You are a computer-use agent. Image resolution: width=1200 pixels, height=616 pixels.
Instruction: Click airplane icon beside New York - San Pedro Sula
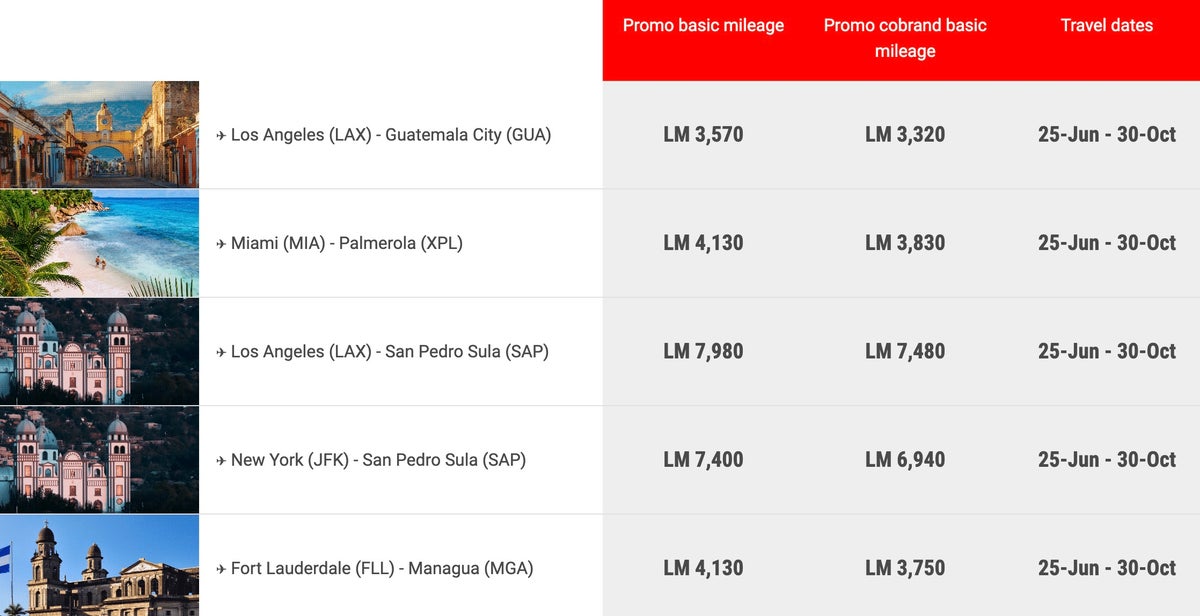click(221, 460)
